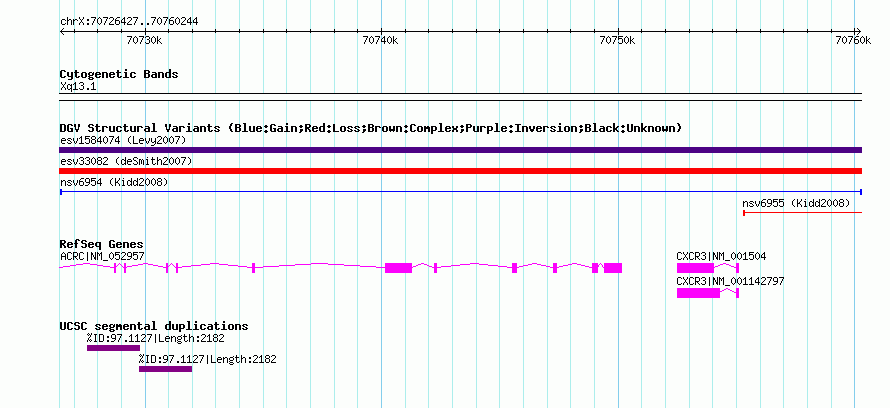Screen dimensions: 890x408
Task: Click the red esv33082 loss variant bar
Action: pos(460,171)
